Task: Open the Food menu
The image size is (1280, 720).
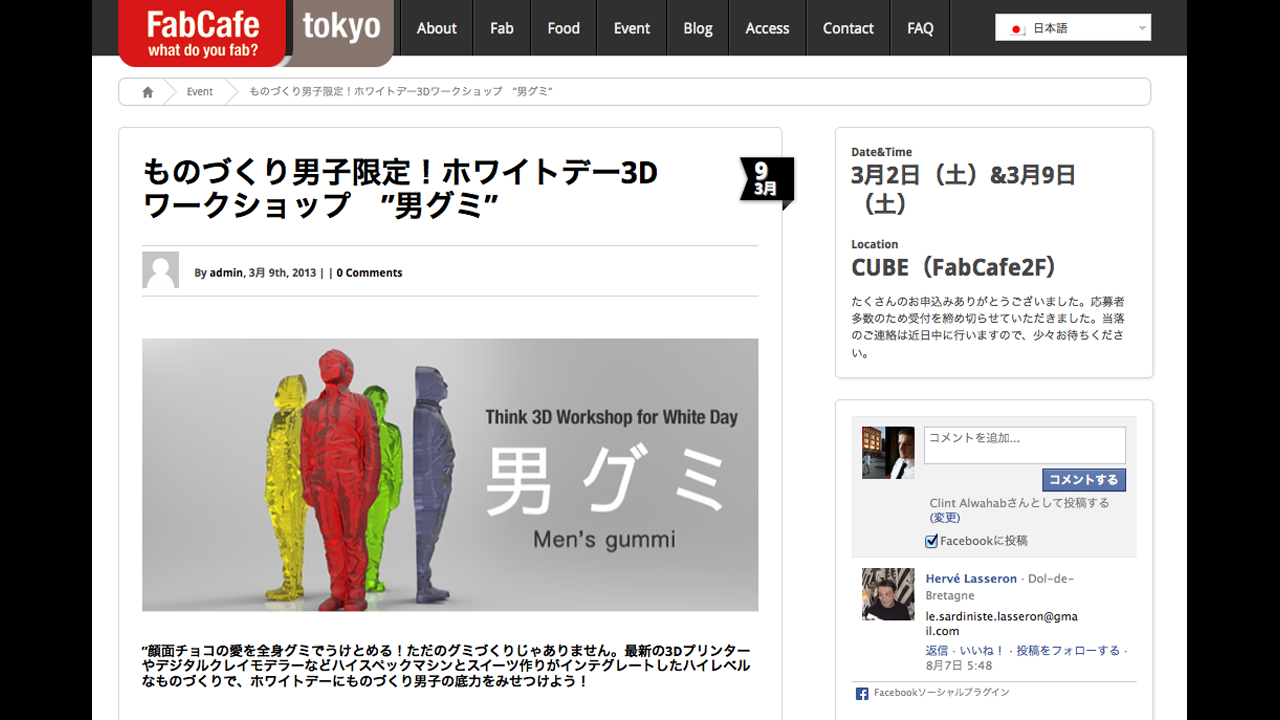Action: 564,28
